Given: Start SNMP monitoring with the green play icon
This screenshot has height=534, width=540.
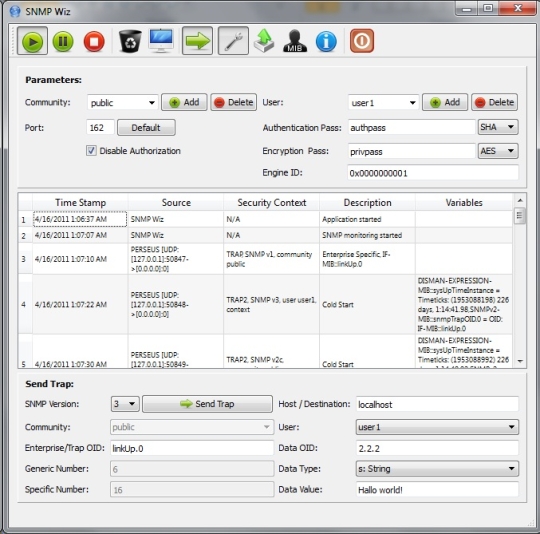Looking at the screenshot, I should [x=32, y=41].
